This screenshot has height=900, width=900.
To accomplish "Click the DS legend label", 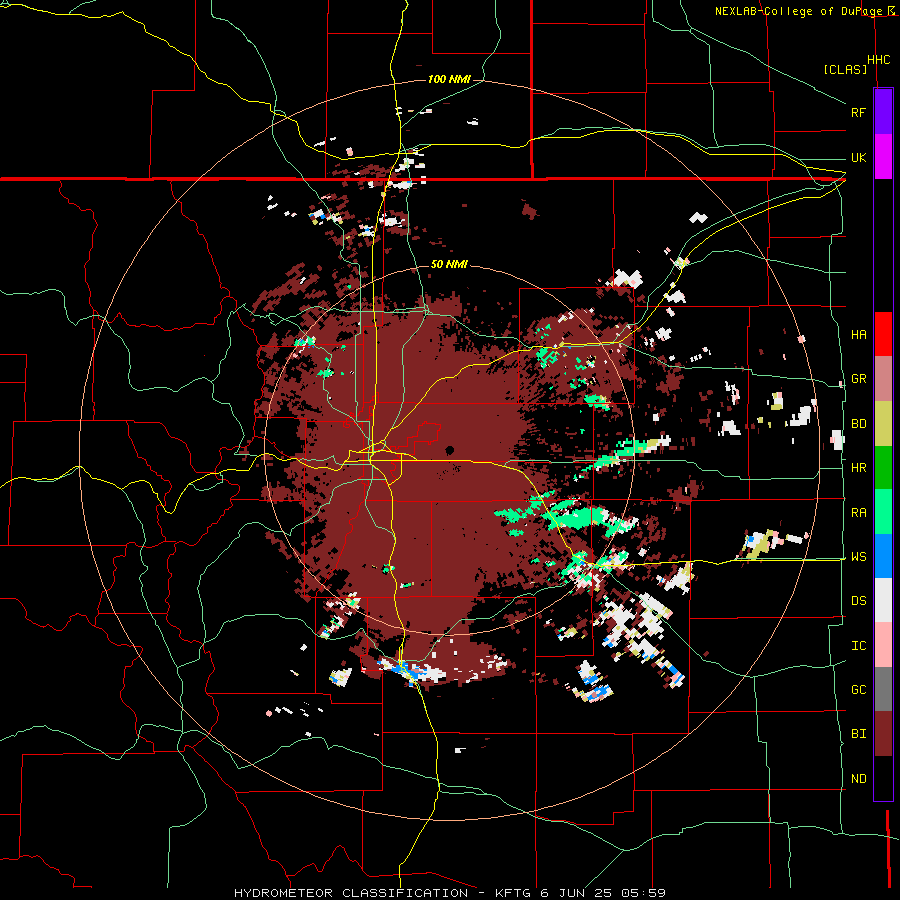I will (x=858, y=601).
